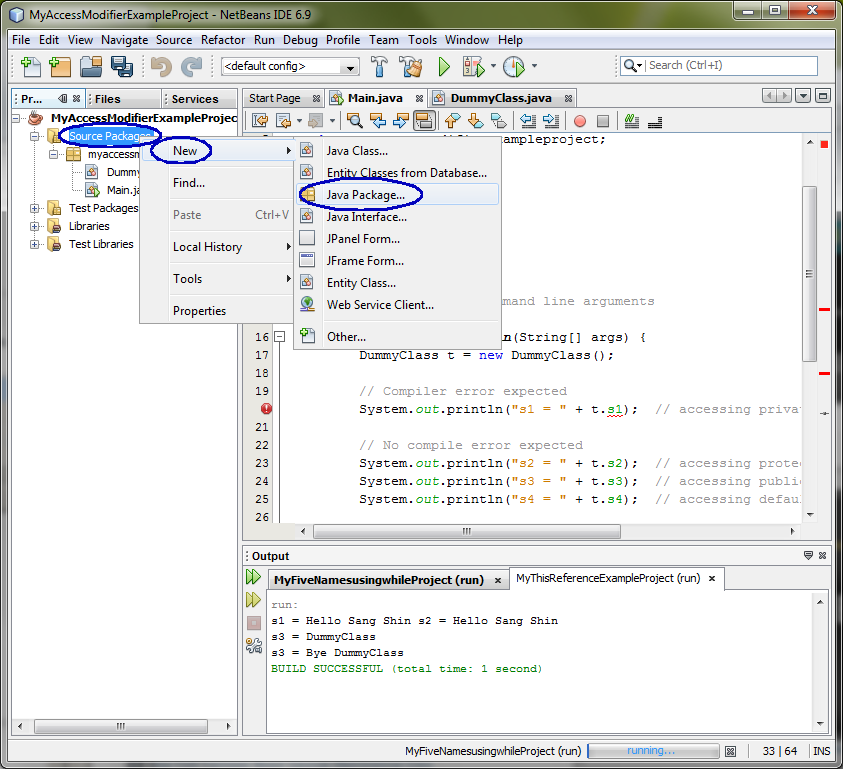843x769 pixels.
Task: Close the MyFiveNamesusingwhileProject output tab
Action: tap(498, 580)
